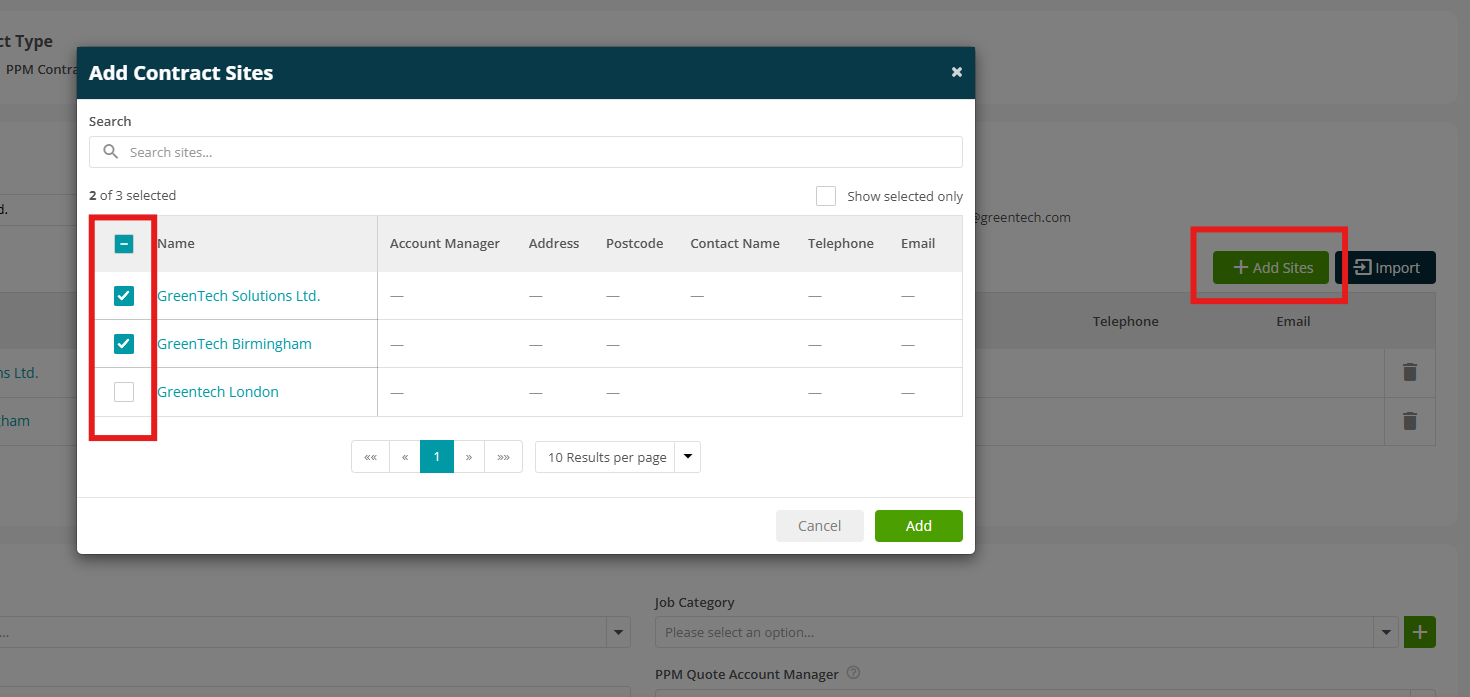Open GreenTech Birmingham site link
This screenshot has height=697, width=1470.
(x=235, y=344)
